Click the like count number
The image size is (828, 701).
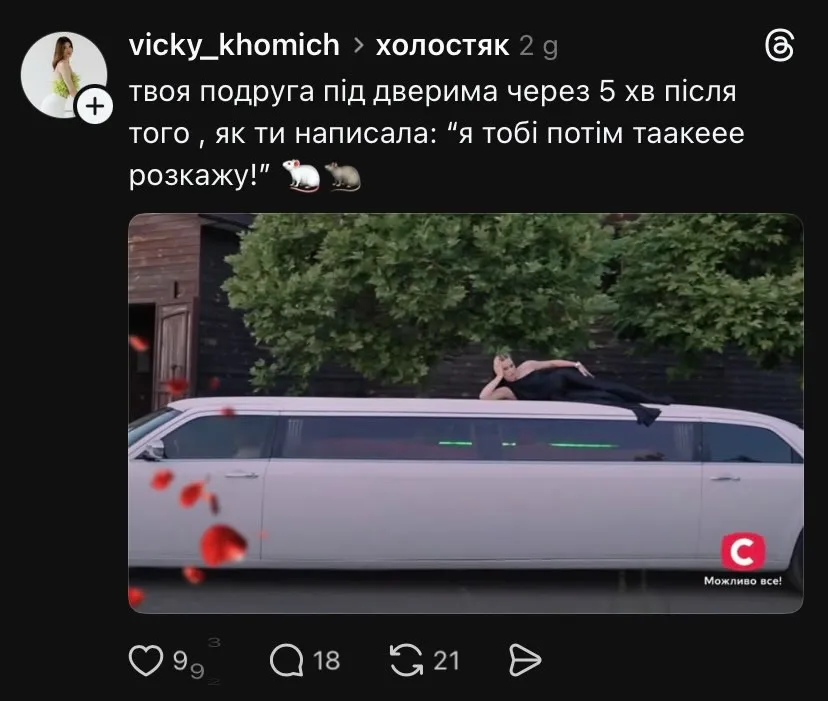pyautogui.click(x=189, y=661)
